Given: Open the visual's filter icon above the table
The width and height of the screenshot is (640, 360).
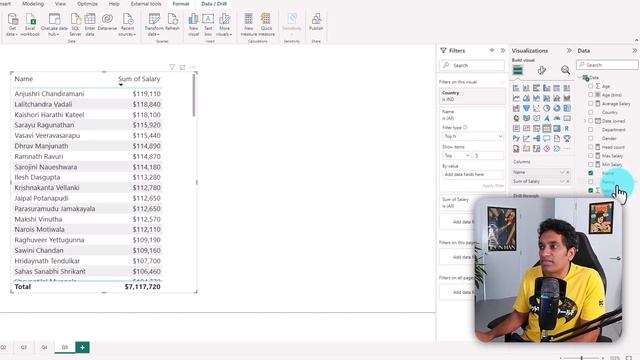Looking at the screenshot, I should tap(172, 67).
